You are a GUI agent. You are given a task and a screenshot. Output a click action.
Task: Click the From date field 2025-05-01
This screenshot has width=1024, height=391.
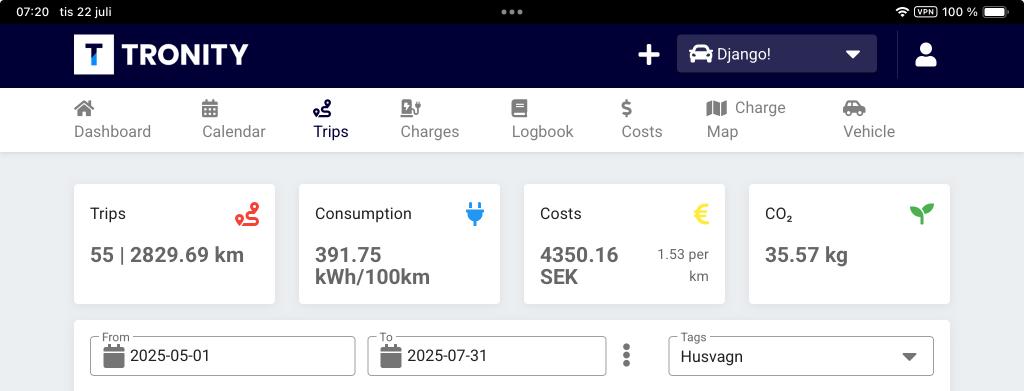223,356
